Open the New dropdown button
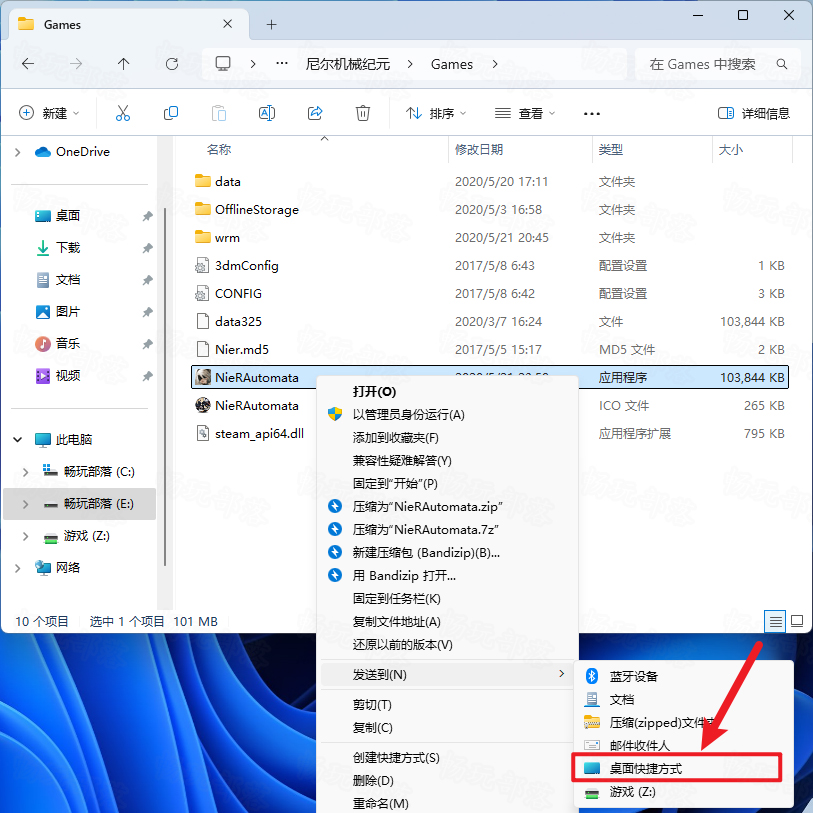The height and width of the screenshot is (813, 813). 49,113
